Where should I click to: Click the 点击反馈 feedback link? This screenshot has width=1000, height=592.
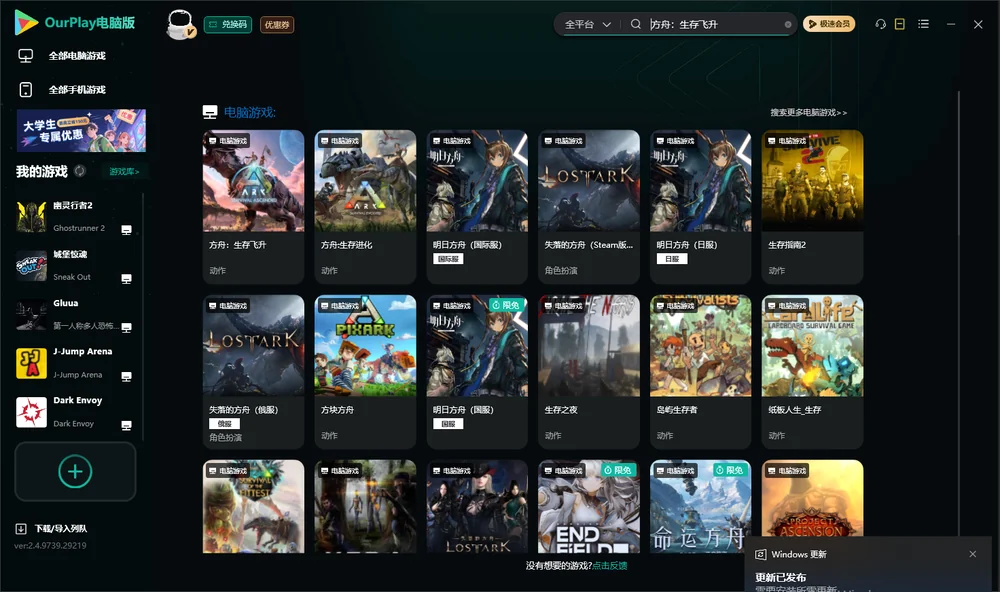[x=610, y=565]
